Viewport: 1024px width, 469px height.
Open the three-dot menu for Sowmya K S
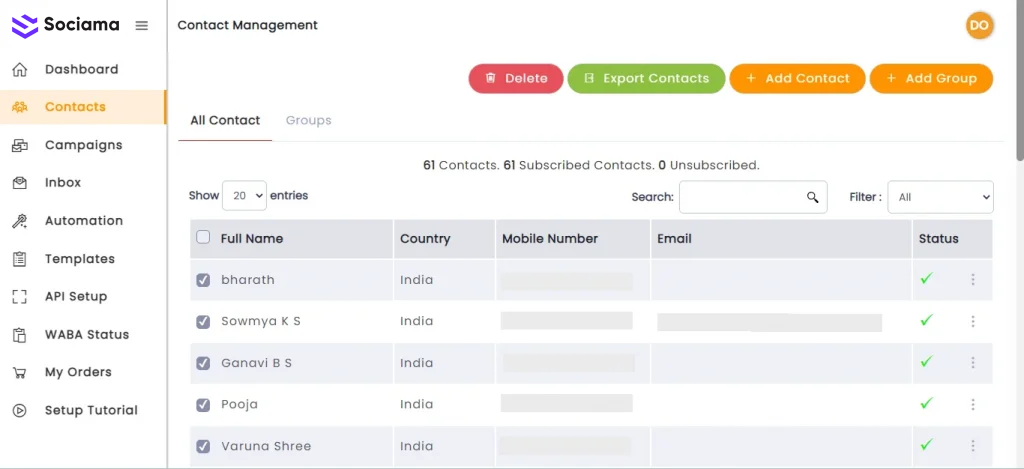tap(972, 321)
